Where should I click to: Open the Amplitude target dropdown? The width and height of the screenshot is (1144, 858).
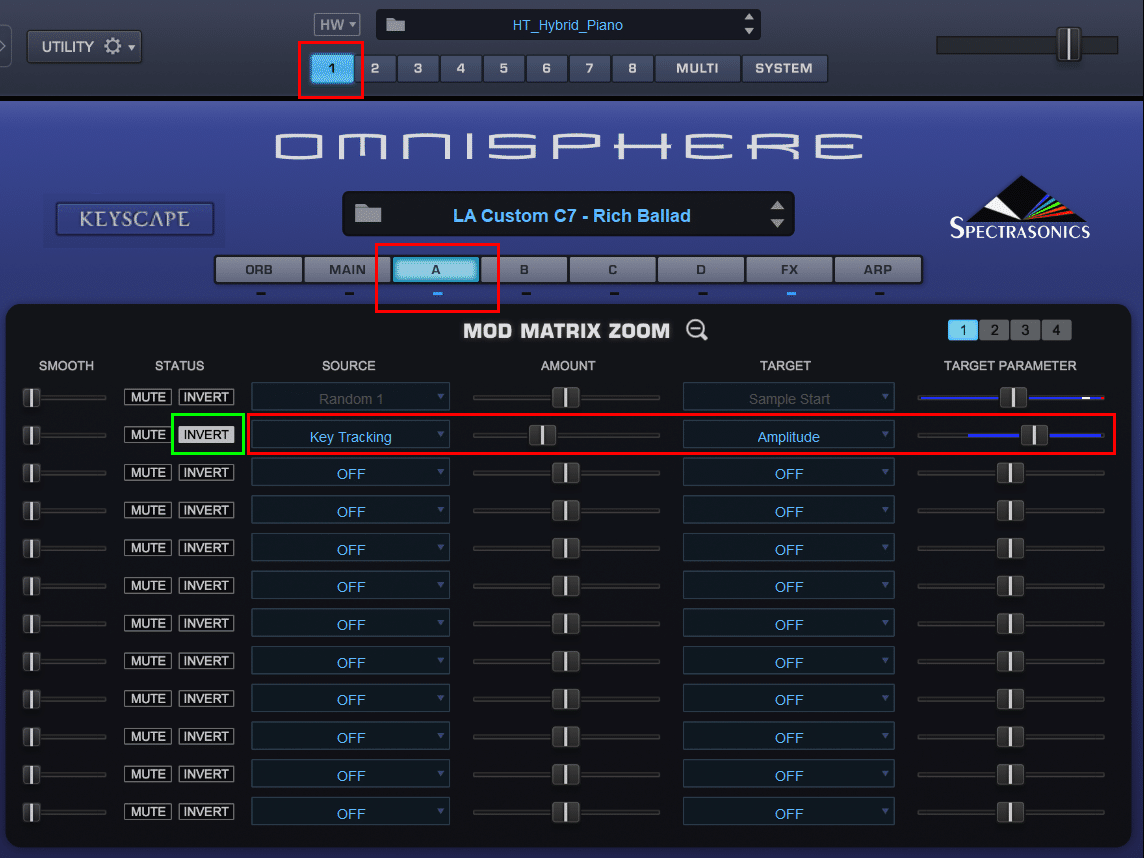click(788, 434)
